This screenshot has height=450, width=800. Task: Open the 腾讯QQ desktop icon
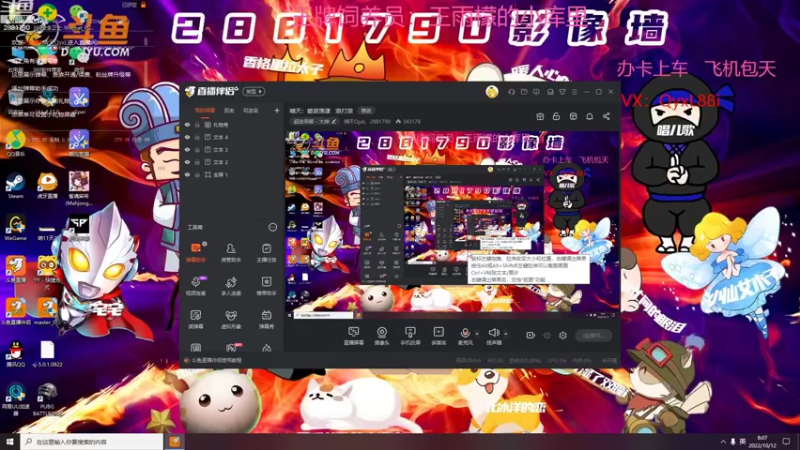tap(15, 354)
